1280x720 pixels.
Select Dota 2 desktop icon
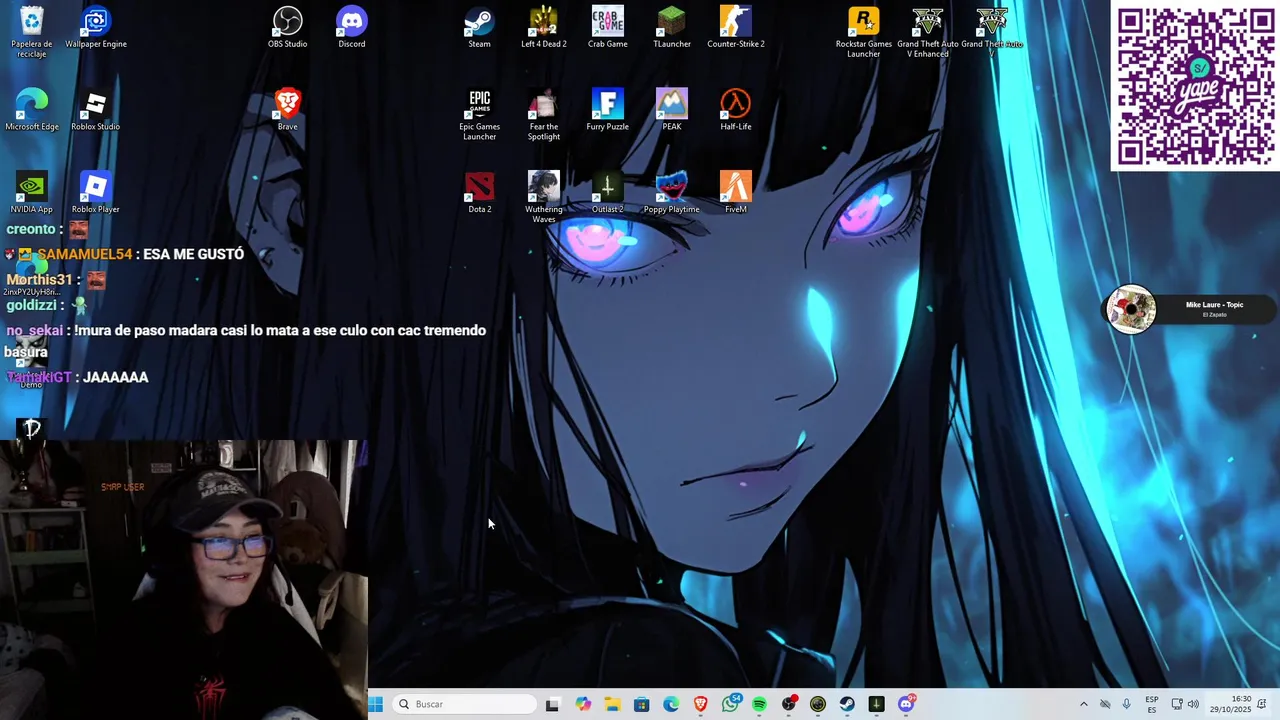(480, 192)
